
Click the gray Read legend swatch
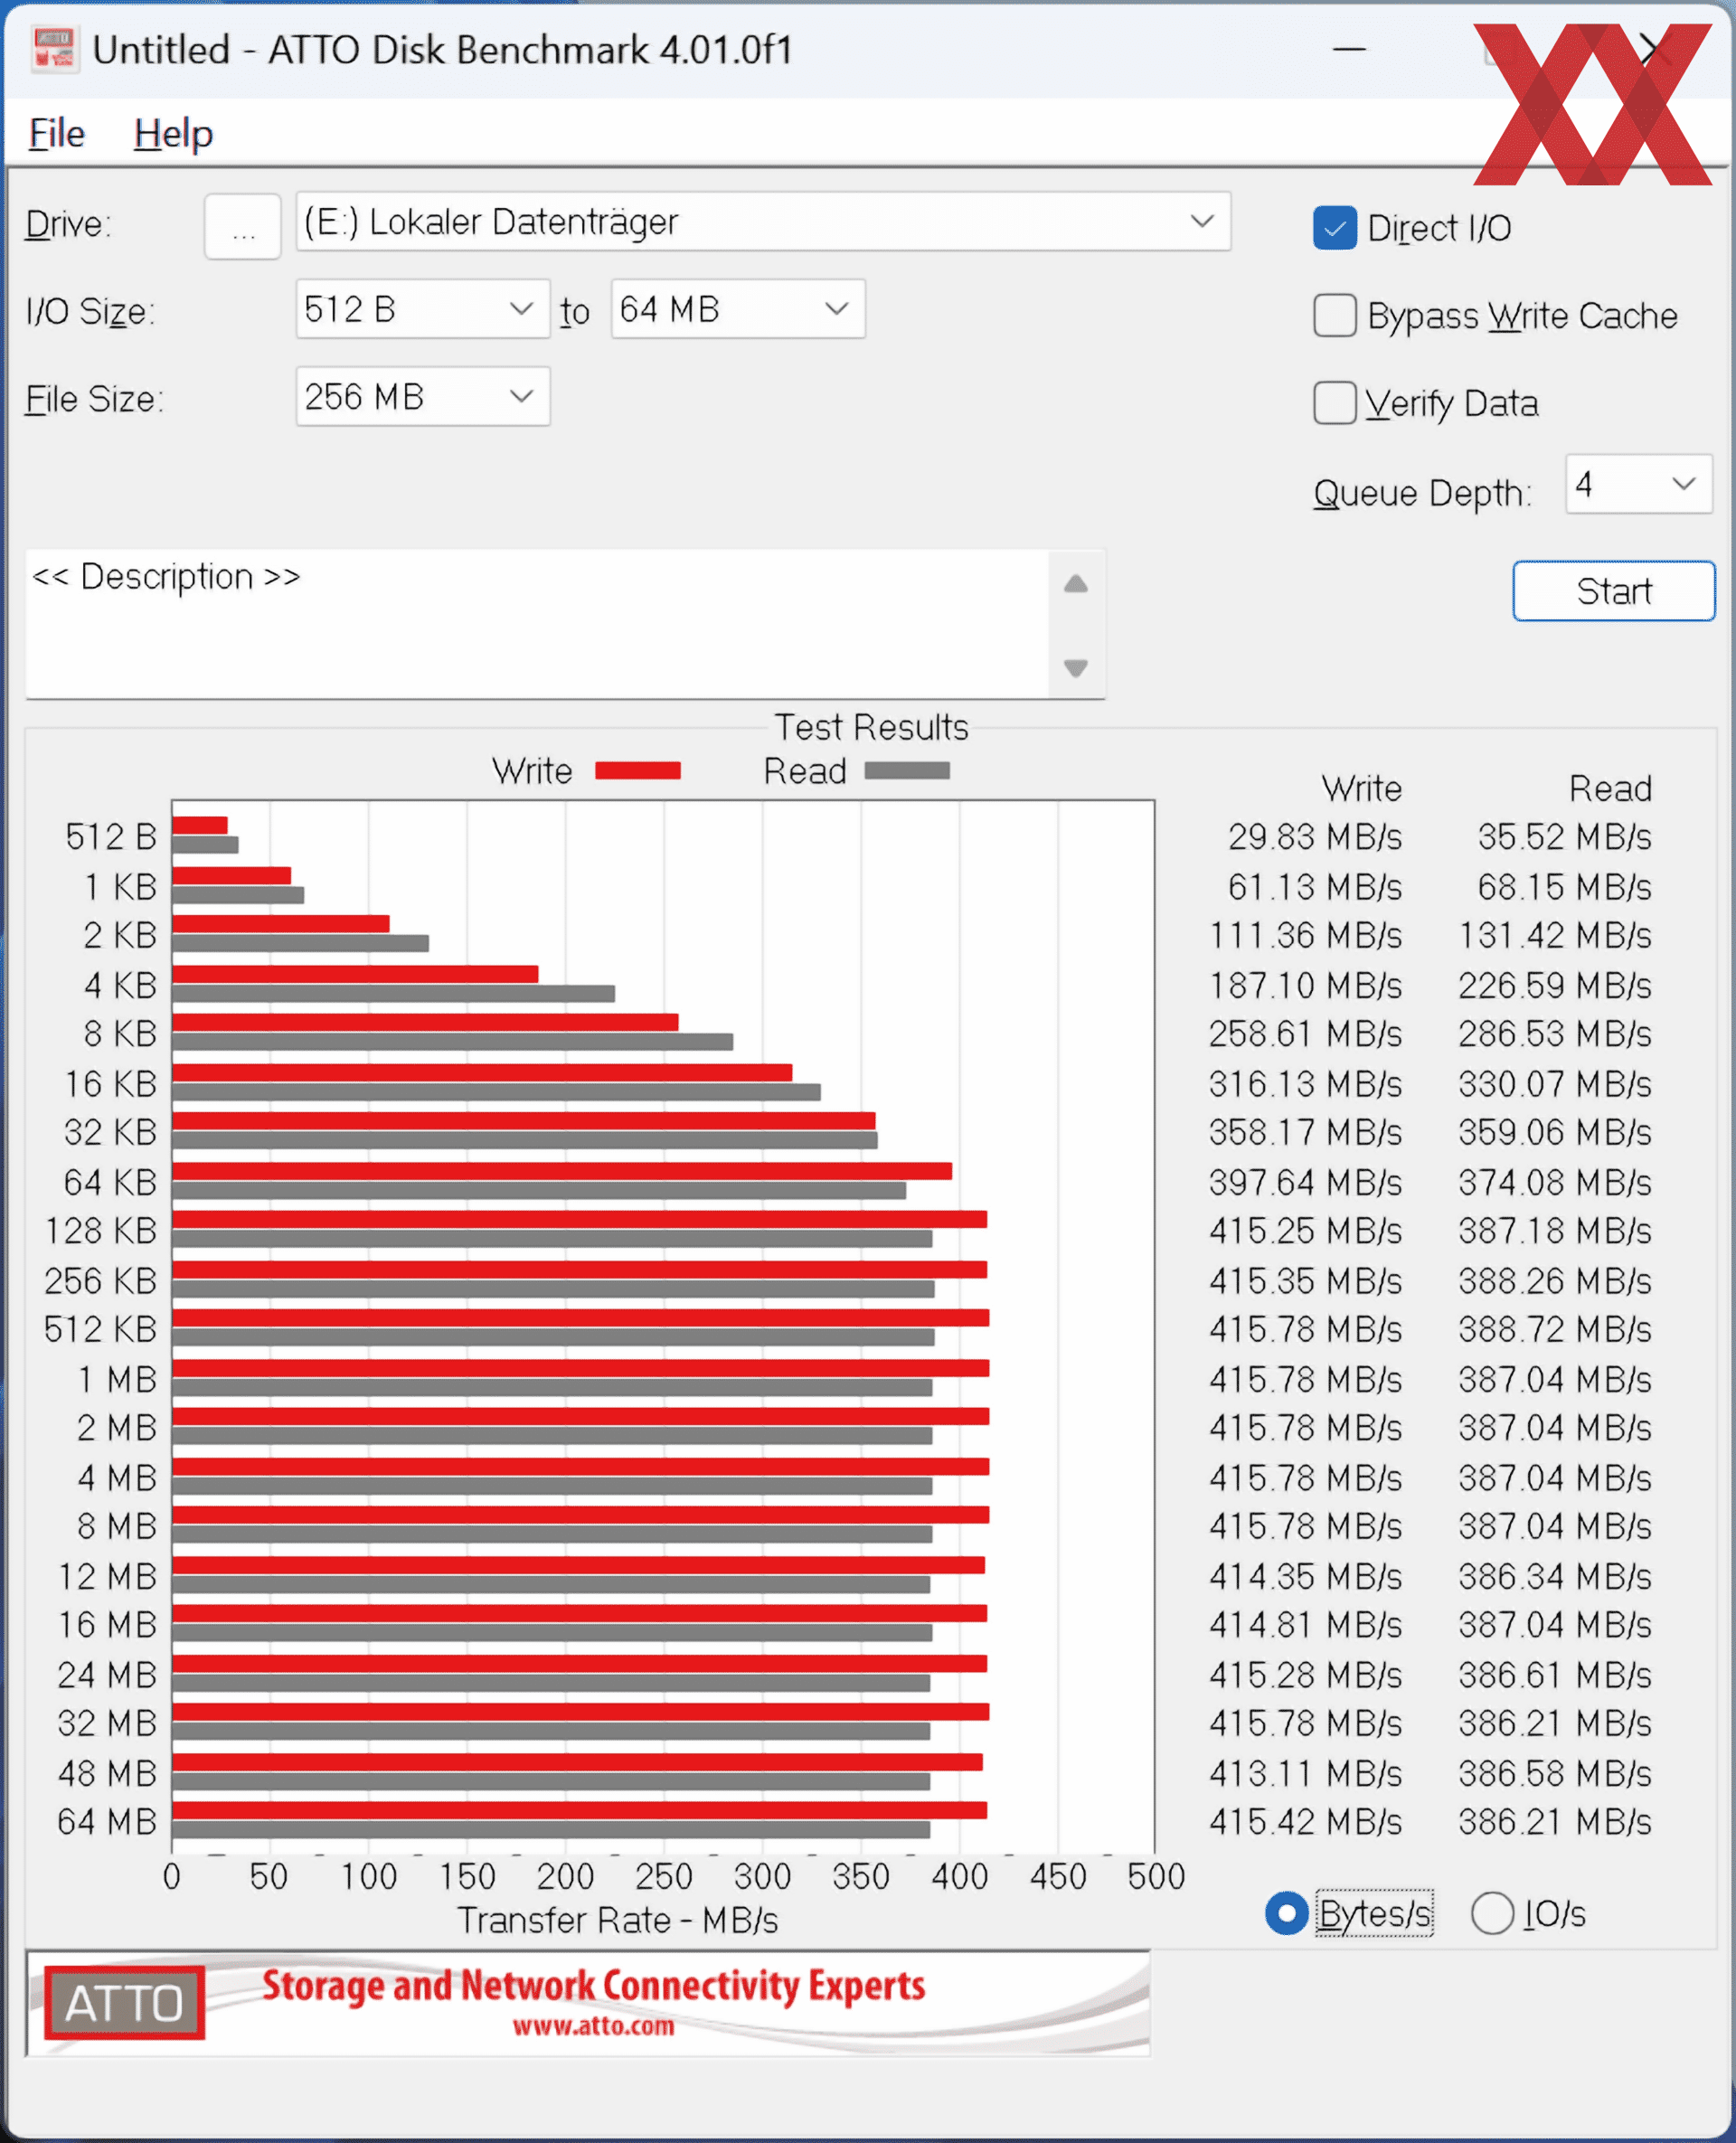[906, 770]
